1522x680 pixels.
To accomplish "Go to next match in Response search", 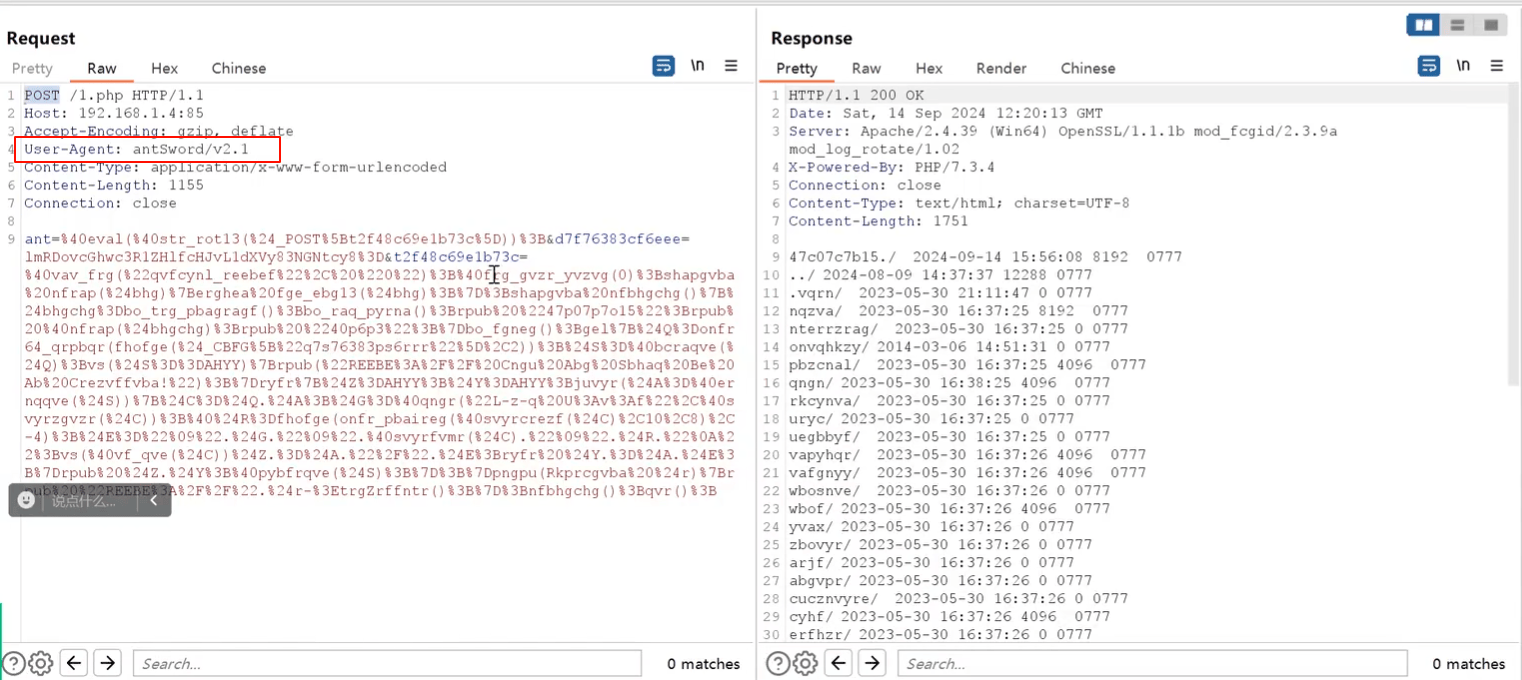I will click(x=872, y=663).
